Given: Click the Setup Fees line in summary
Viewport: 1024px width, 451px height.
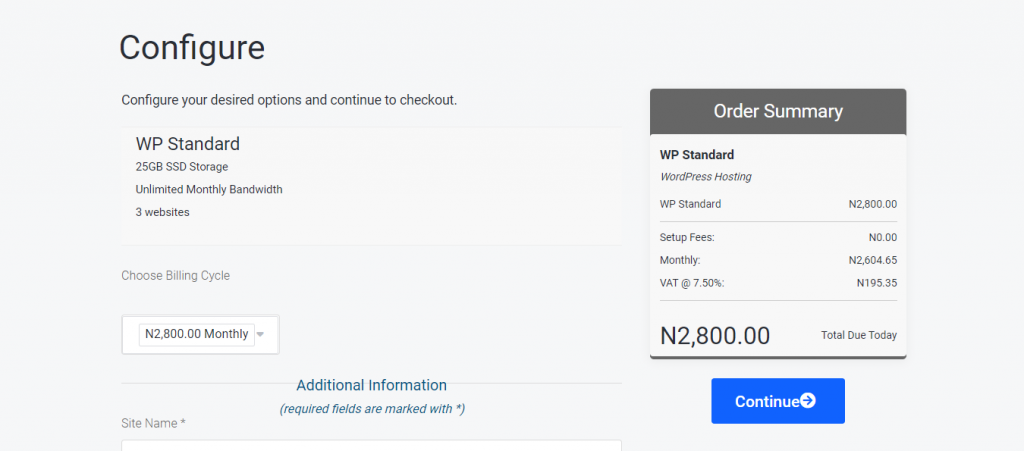Looking at the screenshot, I should [687, 238].
